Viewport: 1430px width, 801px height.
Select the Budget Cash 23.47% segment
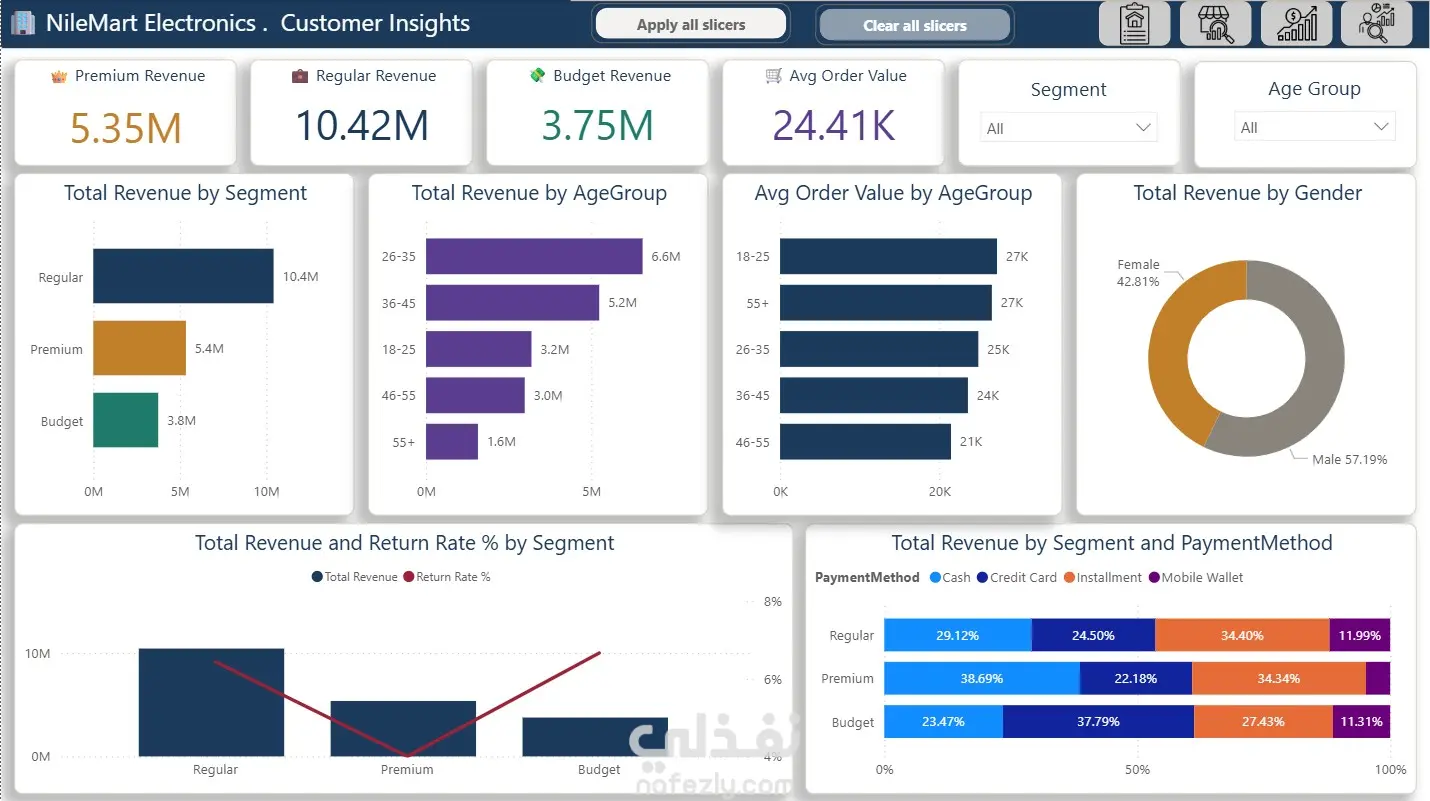944,721
